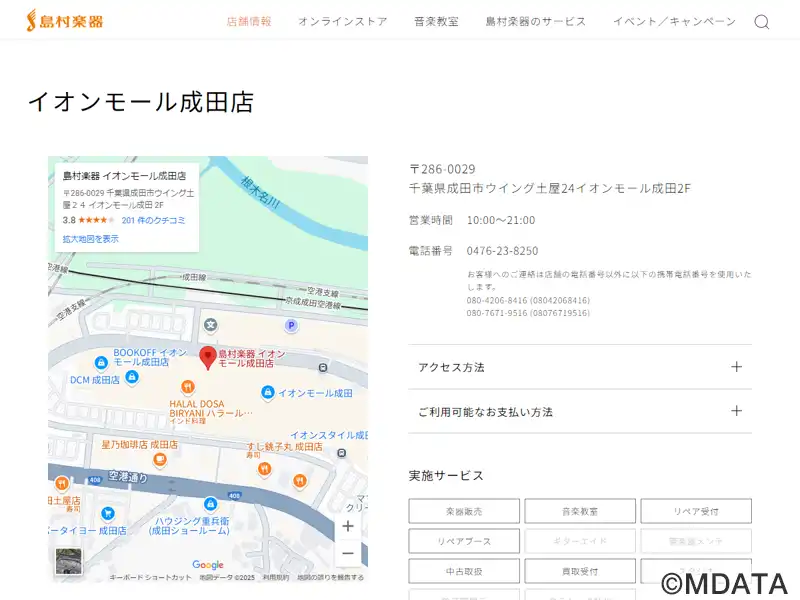The height and width of the screenshot is (600, 800).
Task: Open the 店舗情報 menu item
Action: (248, 21)
